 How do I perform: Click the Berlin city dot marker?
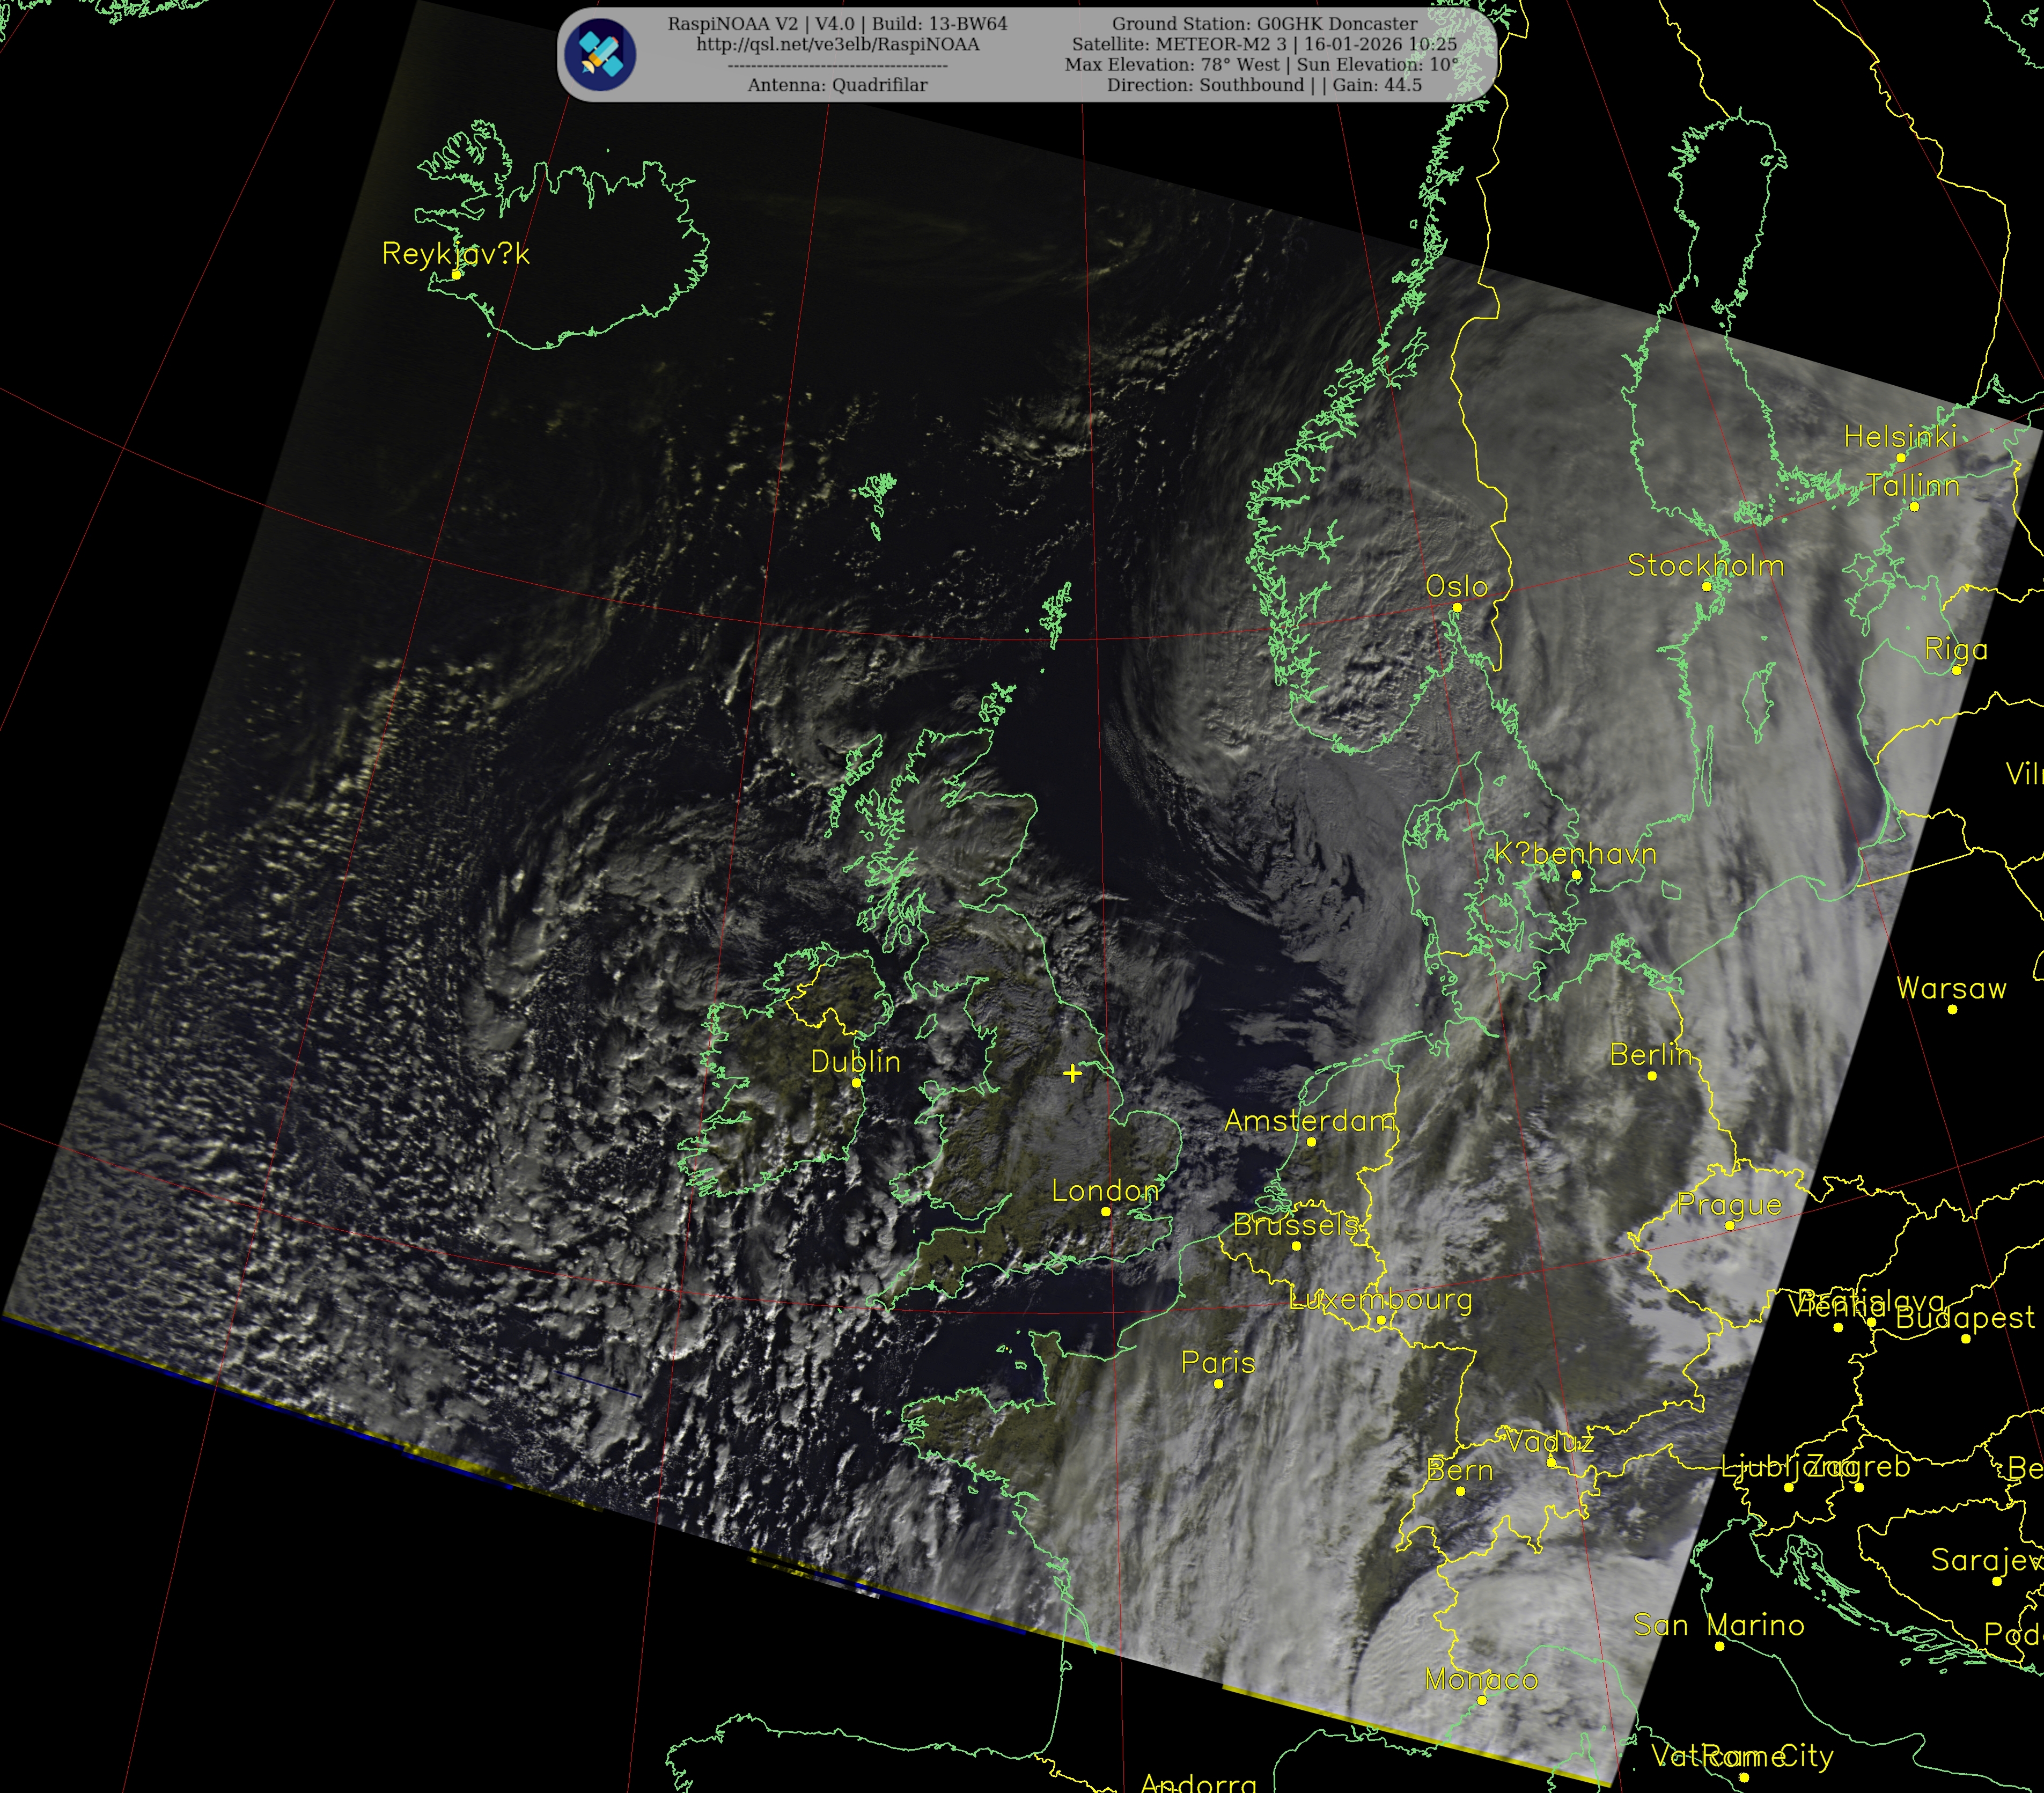[x=1652, y=1075]
